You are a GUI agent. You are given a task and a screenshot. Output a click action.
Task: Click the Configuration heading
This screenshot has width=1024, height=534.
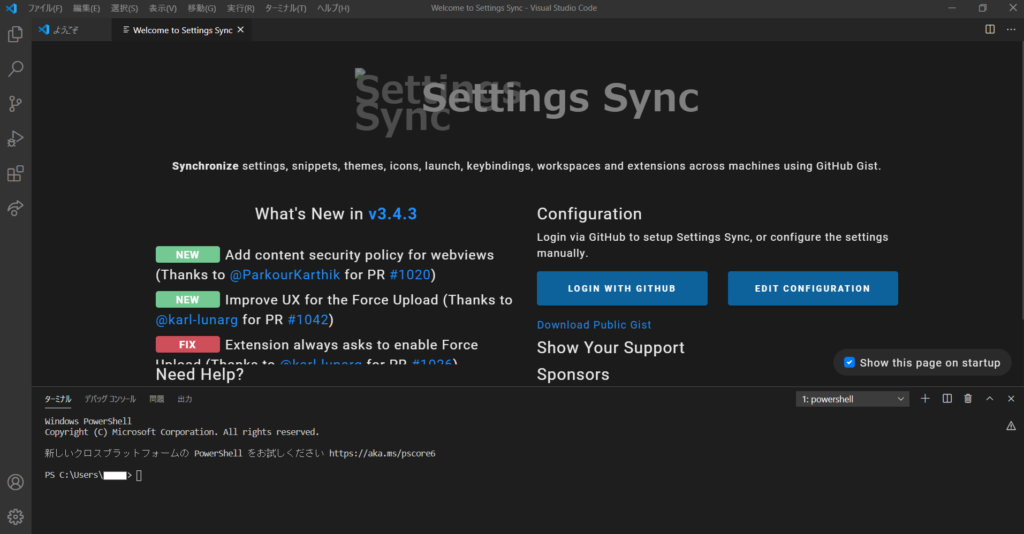point(589,213)
